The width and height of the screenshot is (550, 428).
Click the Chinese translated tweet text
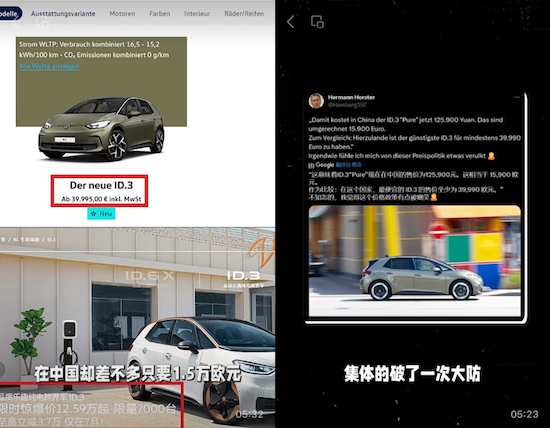tap(414, 186)
